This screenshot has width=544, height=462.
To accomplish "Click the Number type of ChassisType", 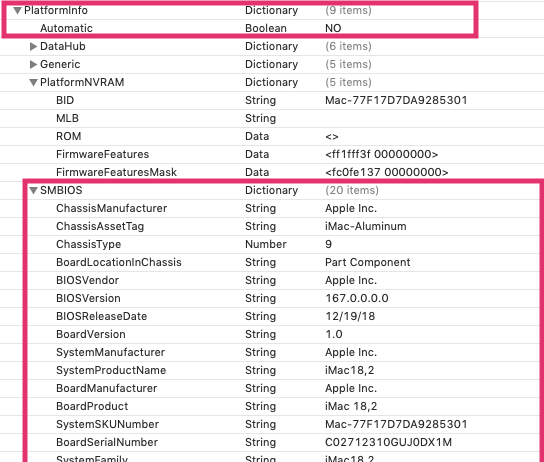I will [x=266, y=244].
